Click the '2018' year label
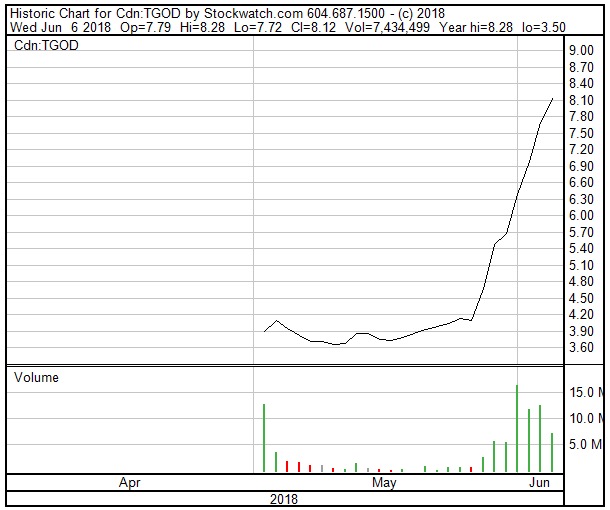 [284, 499]
